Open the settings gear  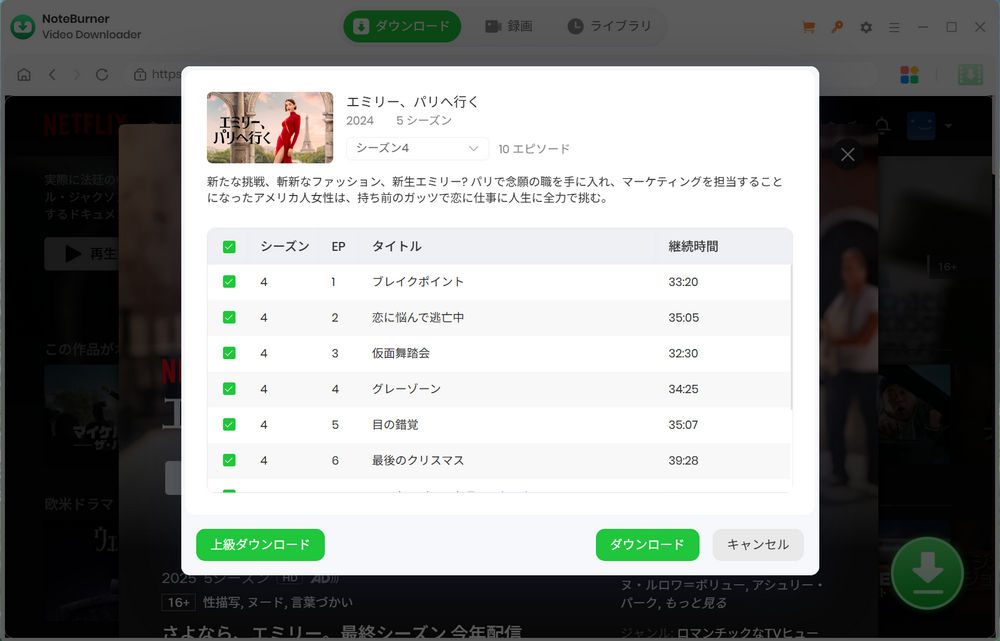[865, 27]
